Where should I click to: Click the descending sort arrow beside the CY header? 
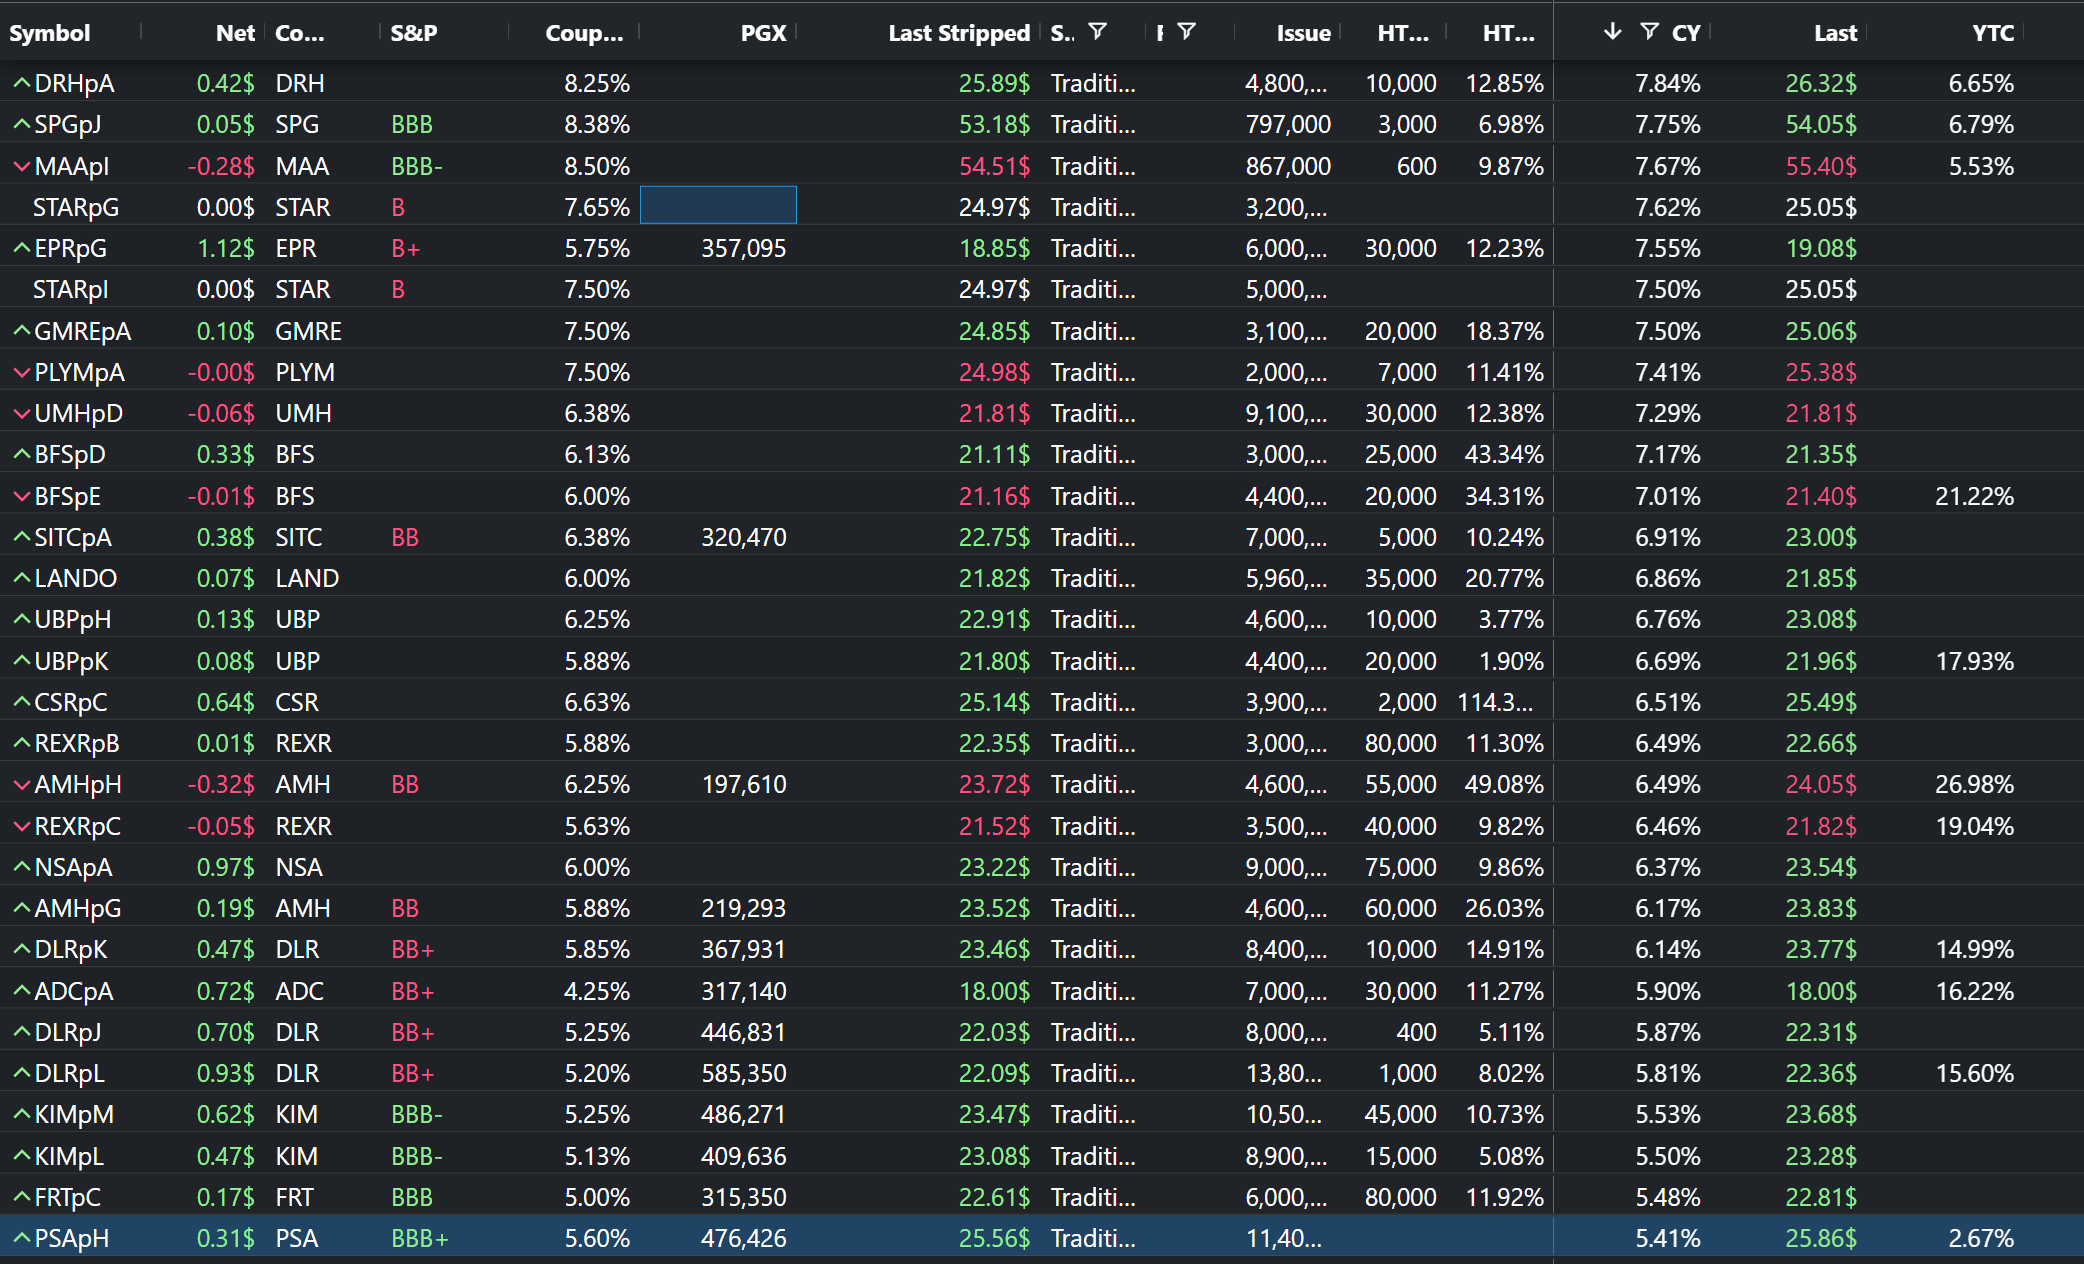point(1612,31)
